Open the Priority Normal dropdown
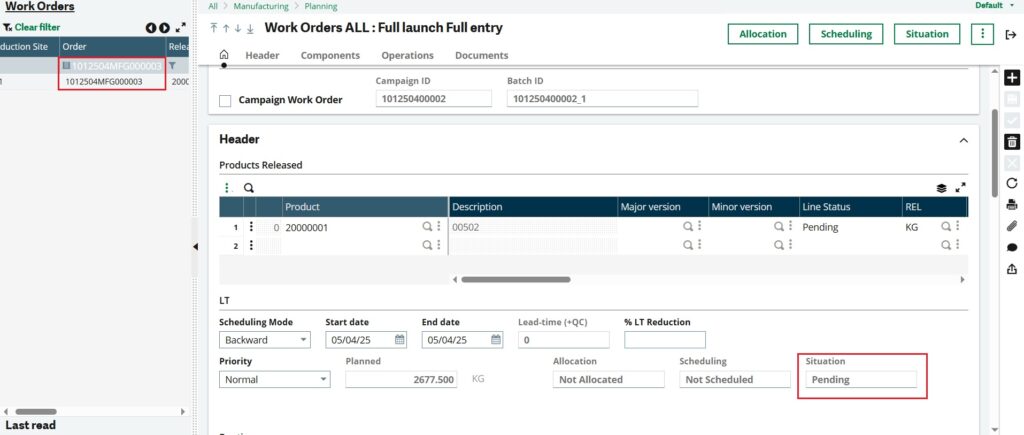The width and height of the screenshot is (1024, 435). click(x=274, y=379)
